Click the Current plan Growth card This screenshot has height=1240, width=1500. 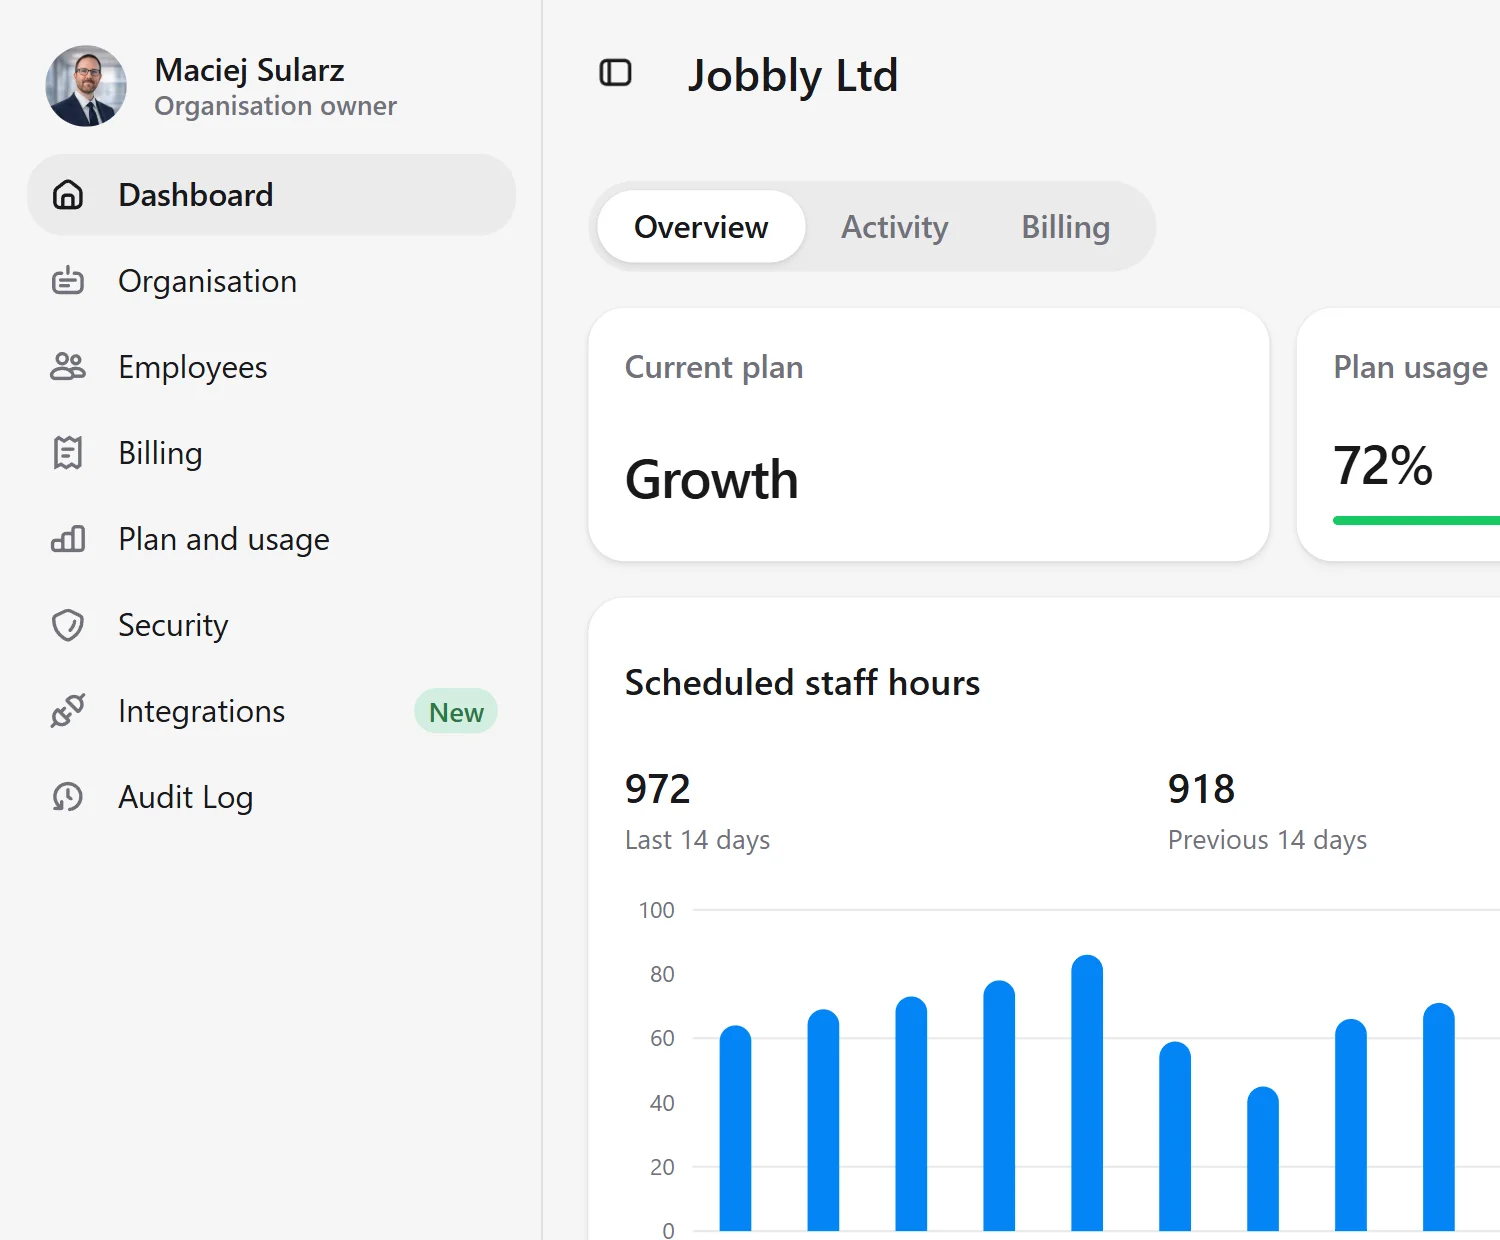tap(929, 435)
